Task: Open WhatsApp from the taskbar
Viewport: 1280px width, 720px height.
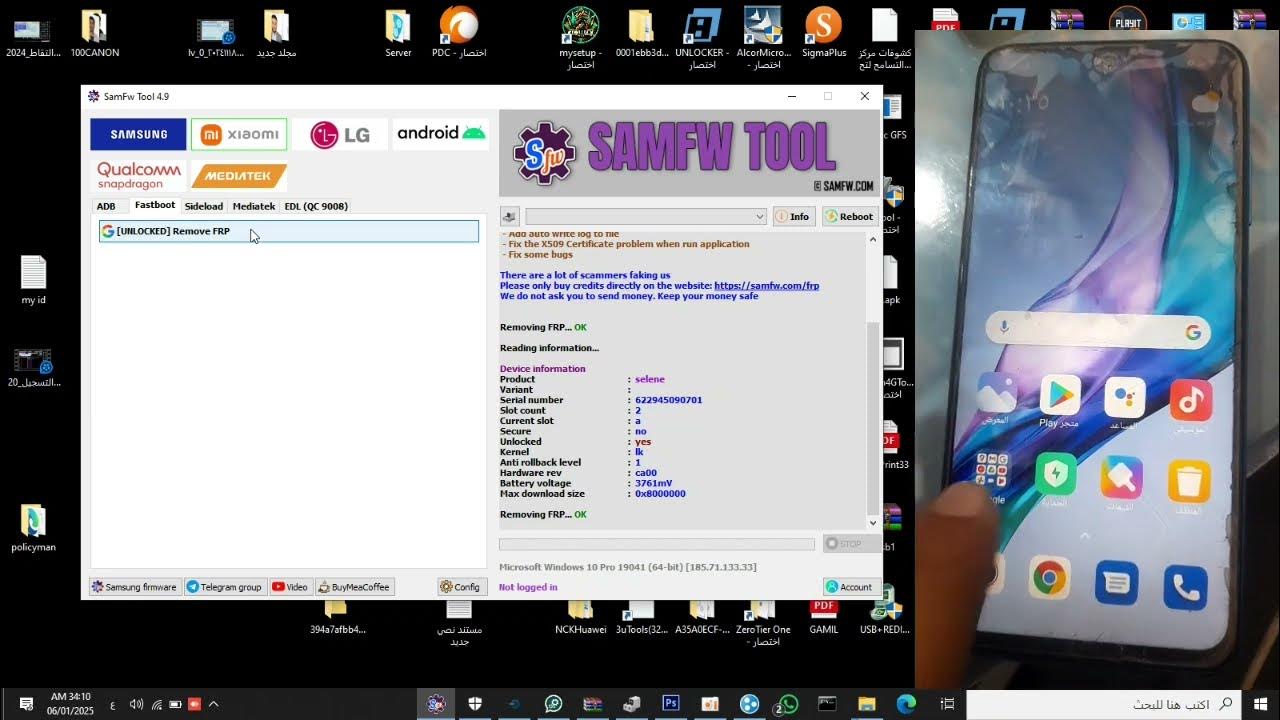Action: [788, 704]
